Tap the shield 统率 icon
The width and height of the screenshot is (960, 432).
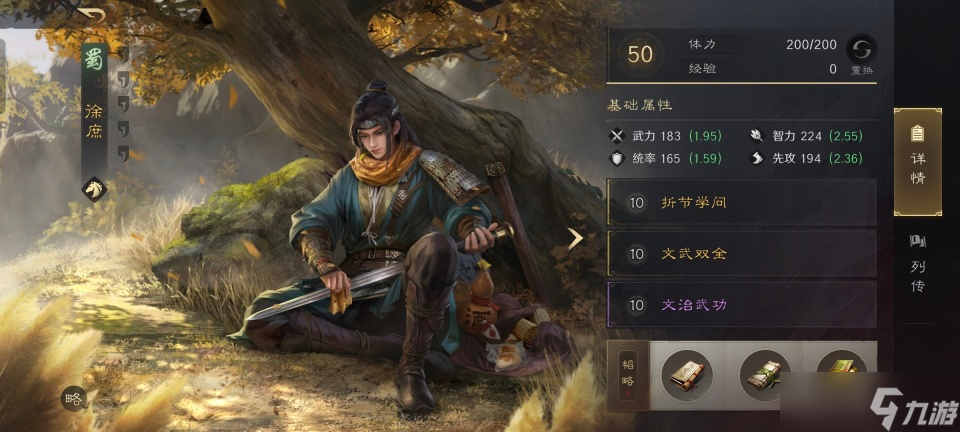617,158
